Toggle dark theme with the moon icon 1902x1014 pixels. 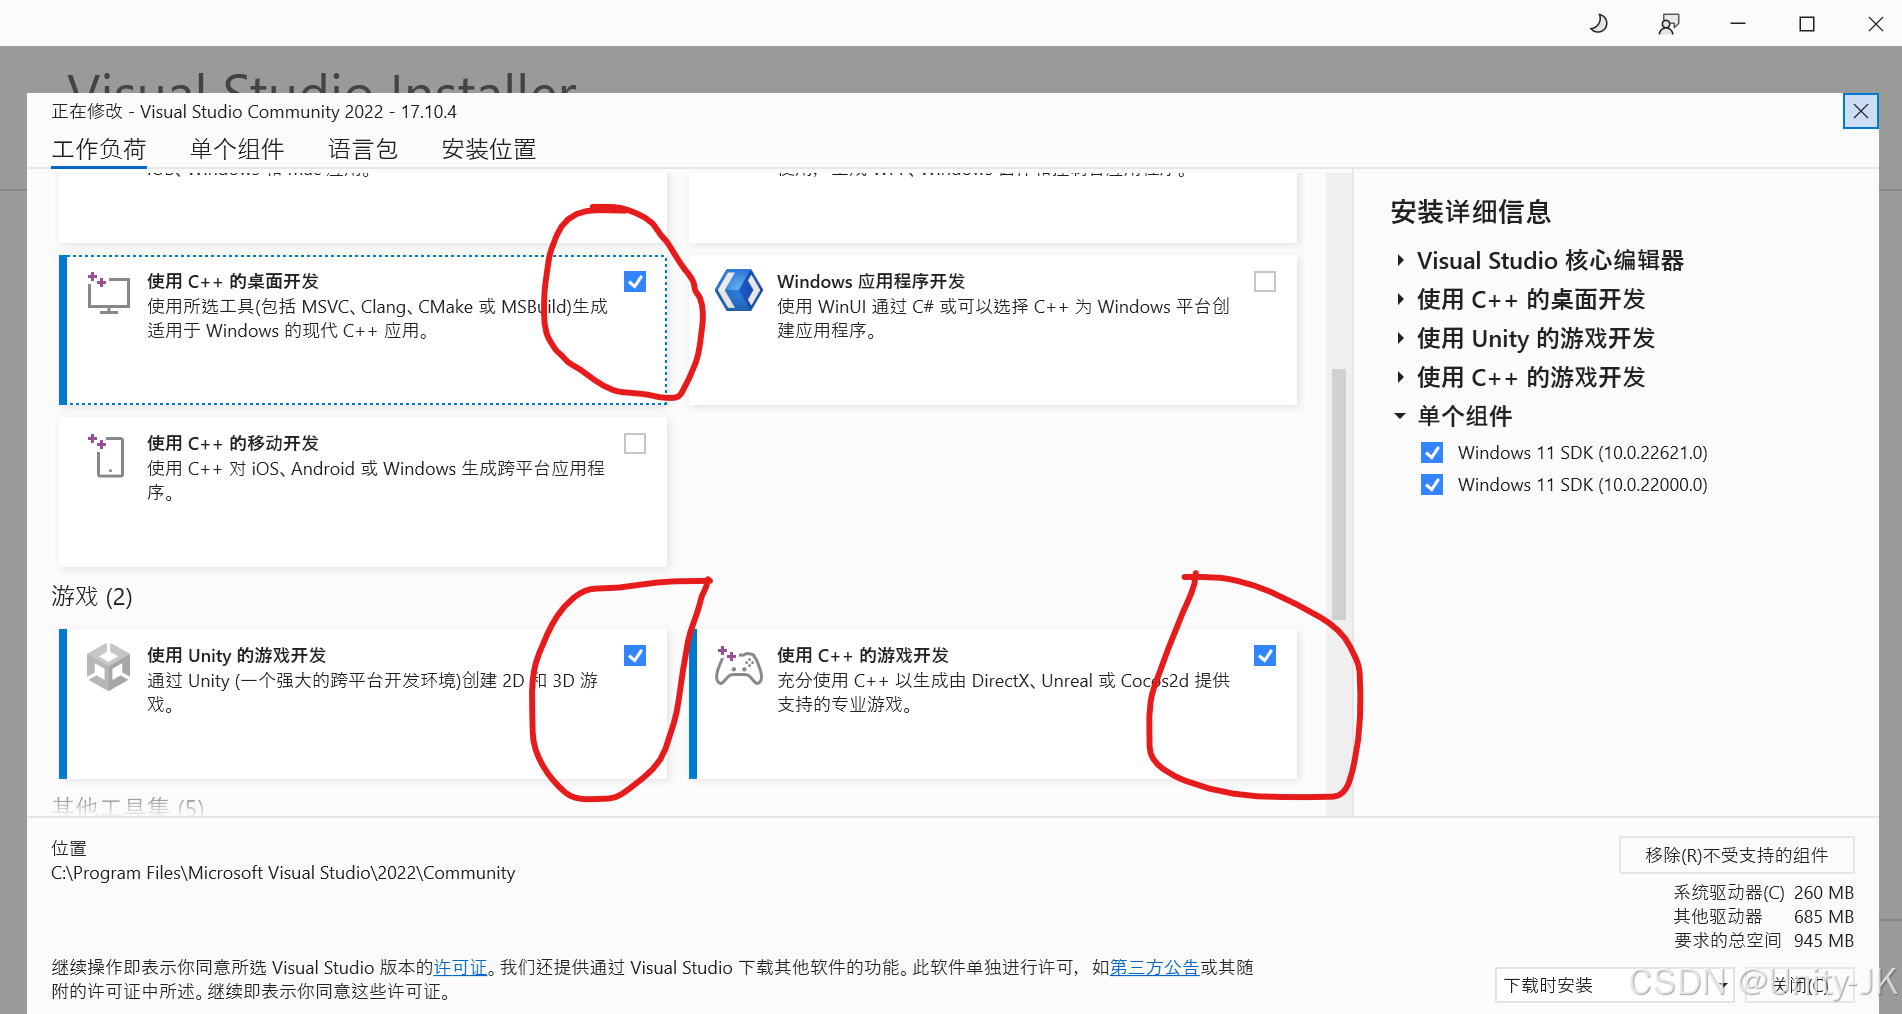pyautogui.click(x=1599, y=23)
